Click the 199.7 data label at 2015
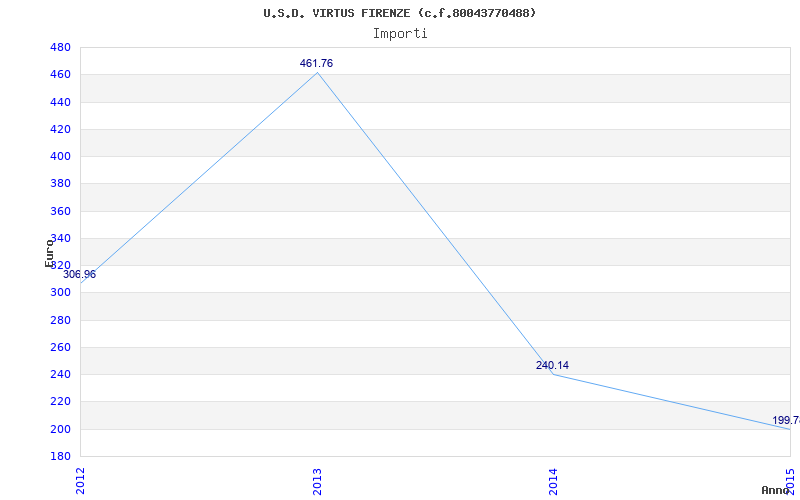The width and height of the screenshot is (800, 500). click(x=786, y=420)
